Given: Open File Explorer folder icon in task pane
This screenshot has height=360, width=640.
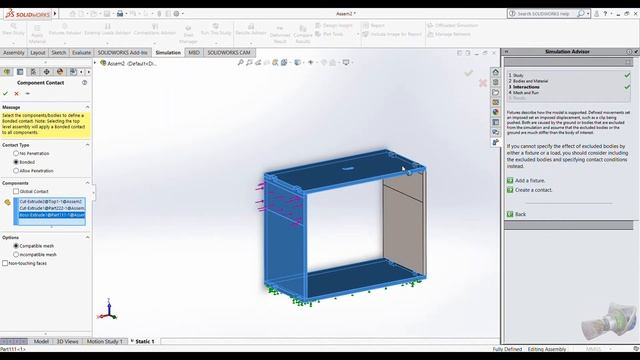Looking at the screenshot, I should 496,92.
